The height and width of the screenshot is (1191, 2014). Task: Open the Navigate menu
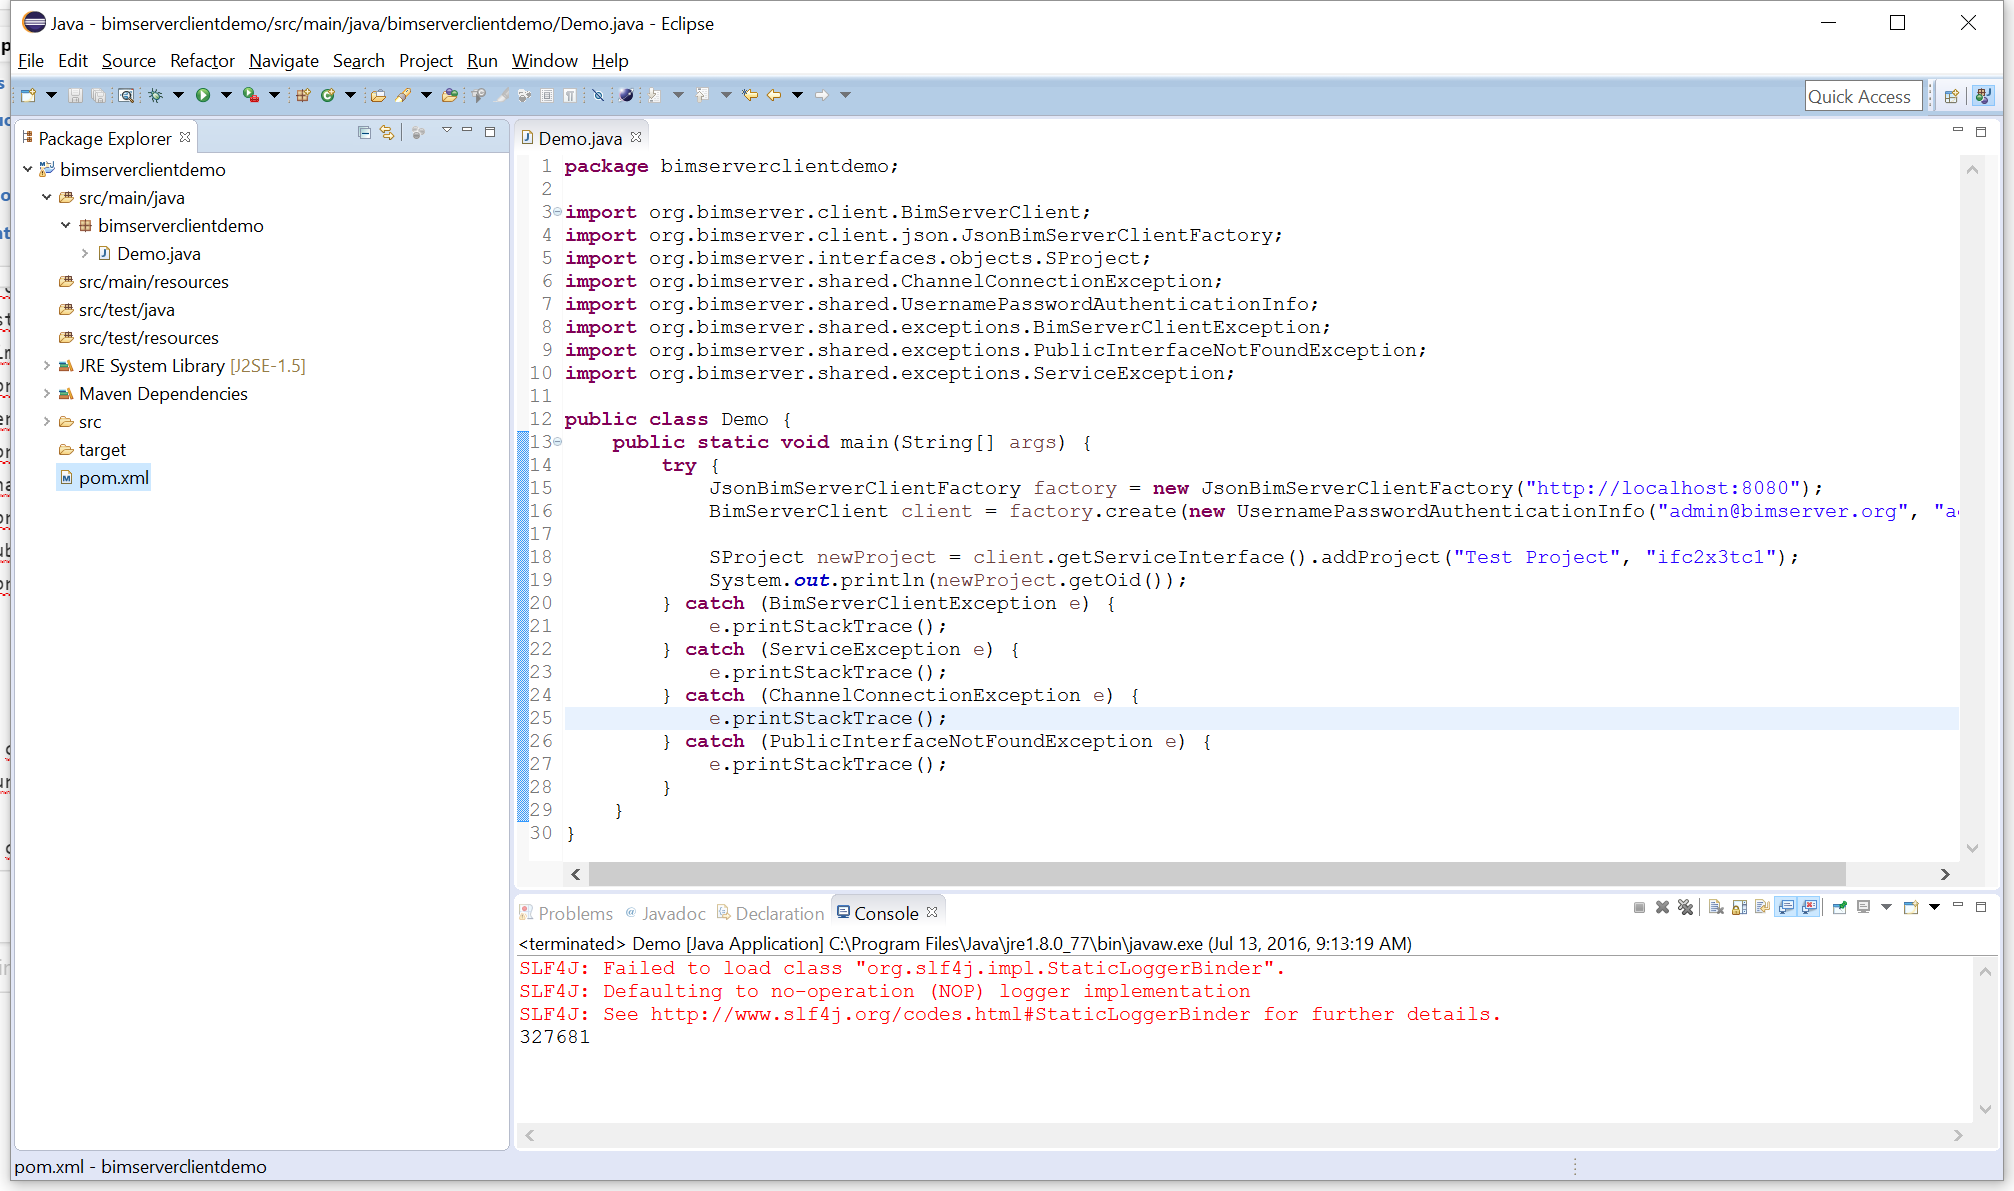pyautogui.click(x=284, y=61)
